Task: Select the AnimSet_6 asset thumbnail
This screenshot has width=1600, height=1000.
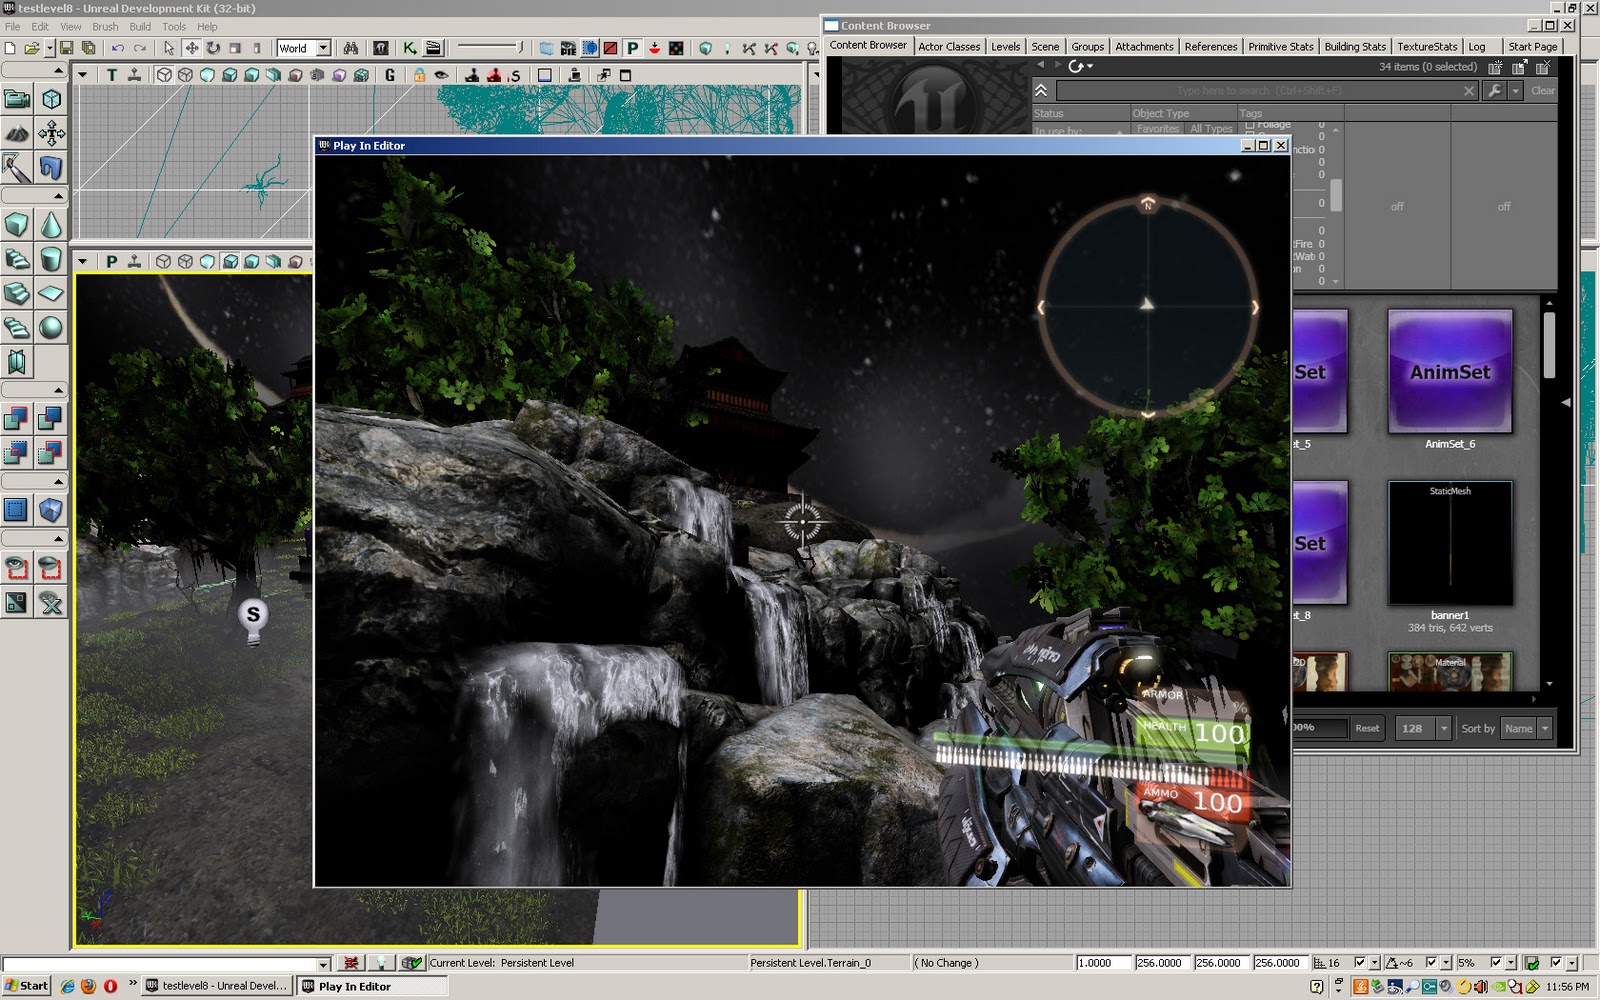Action: coord(1450,371)
